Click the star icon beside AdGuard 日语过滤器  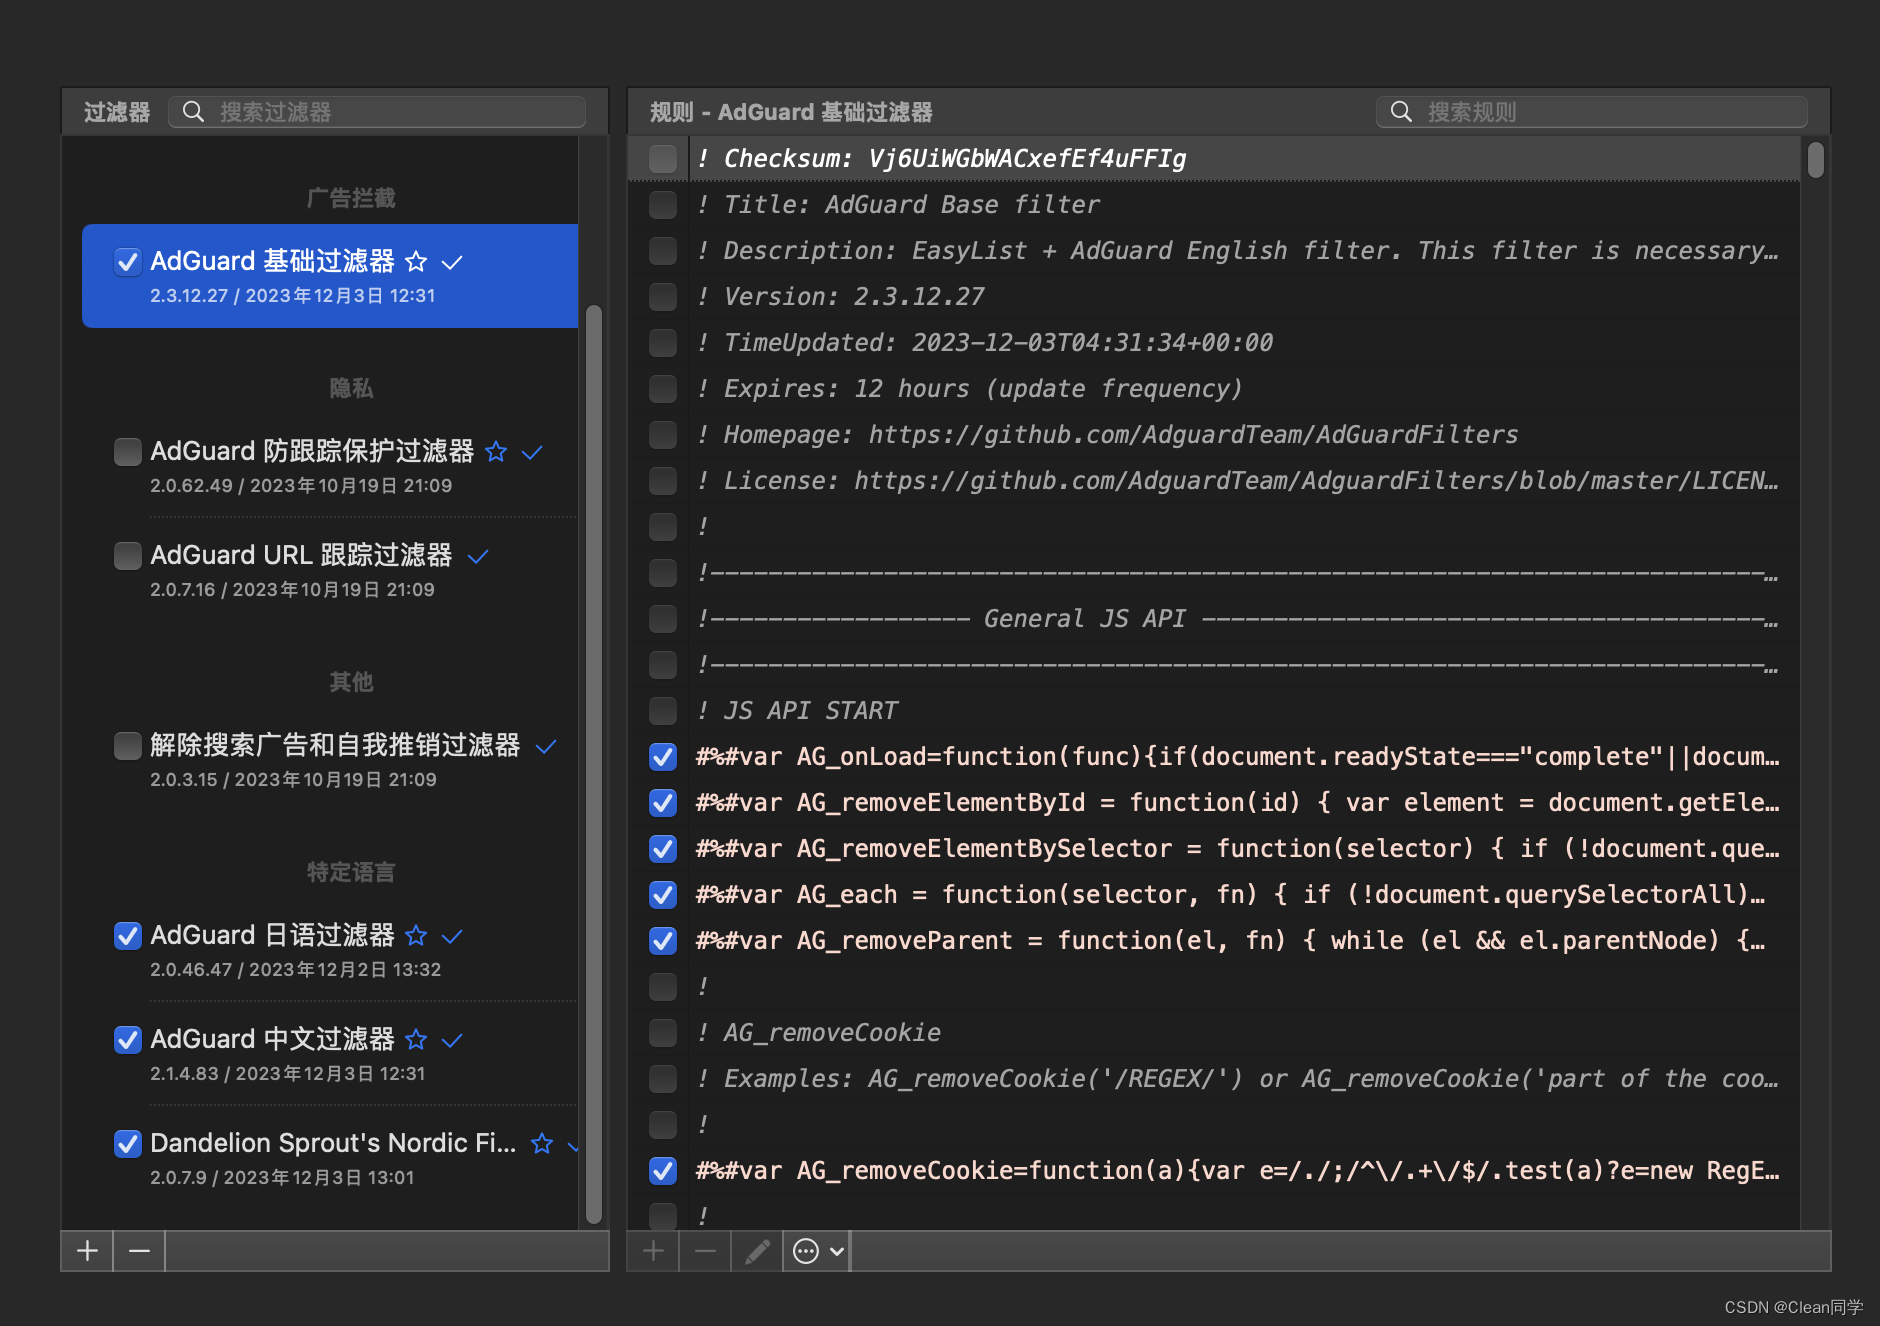pyautogui.click(x=416, y=936)
